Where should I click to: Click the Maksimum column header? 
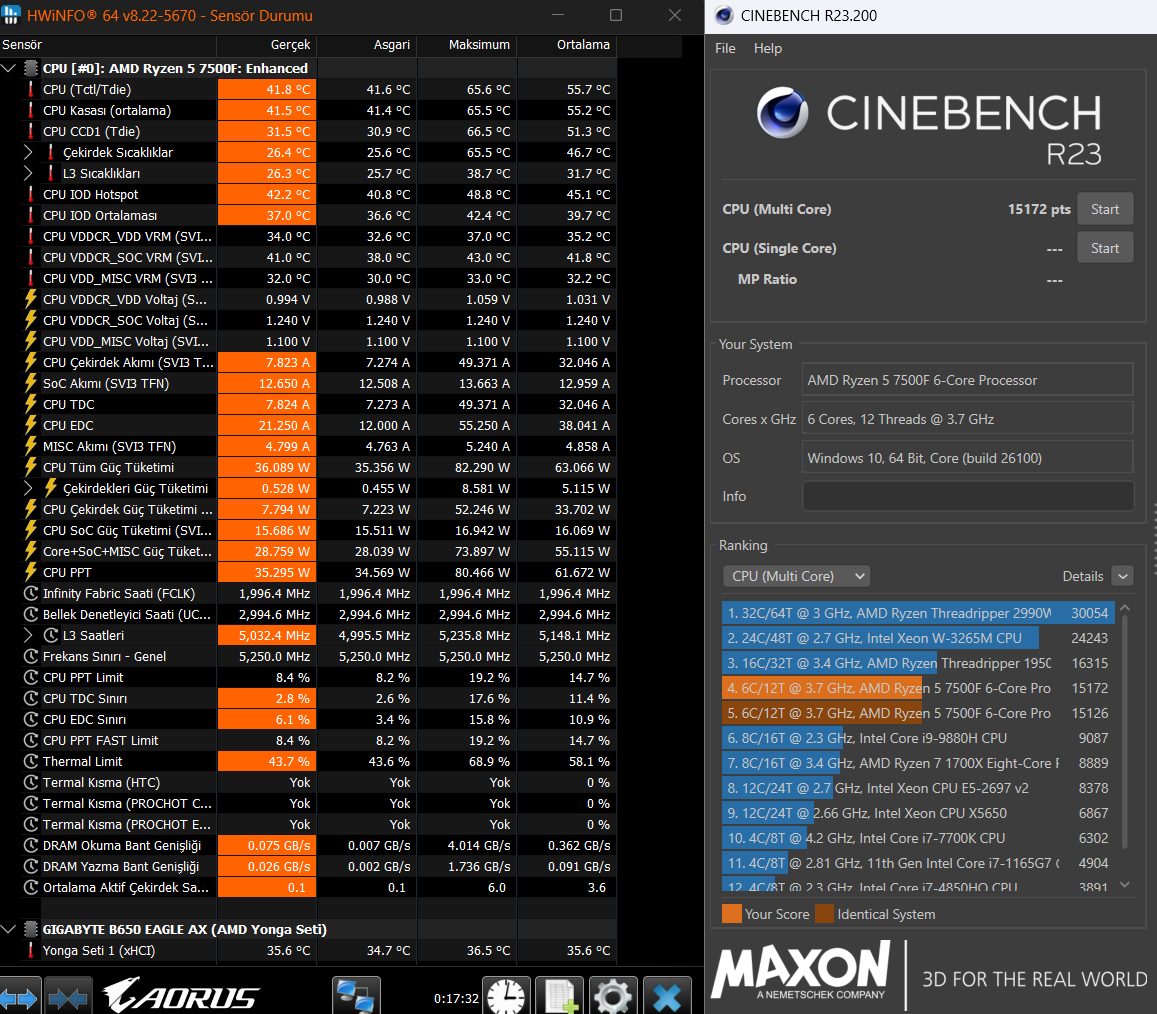click(467, 45)
